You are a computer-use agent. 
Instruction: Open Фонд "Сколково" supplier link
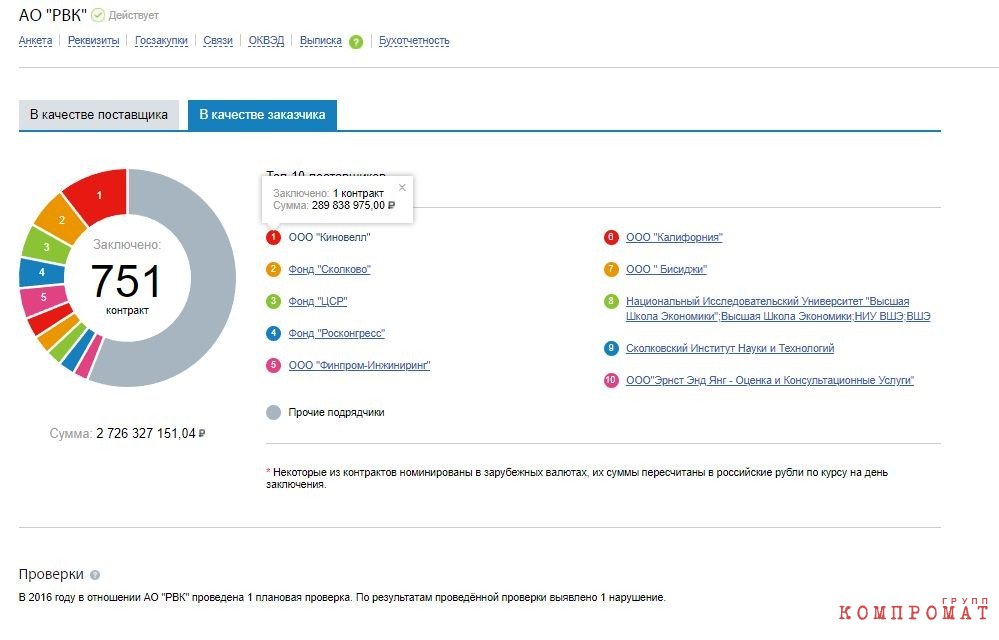click(329, 269)
